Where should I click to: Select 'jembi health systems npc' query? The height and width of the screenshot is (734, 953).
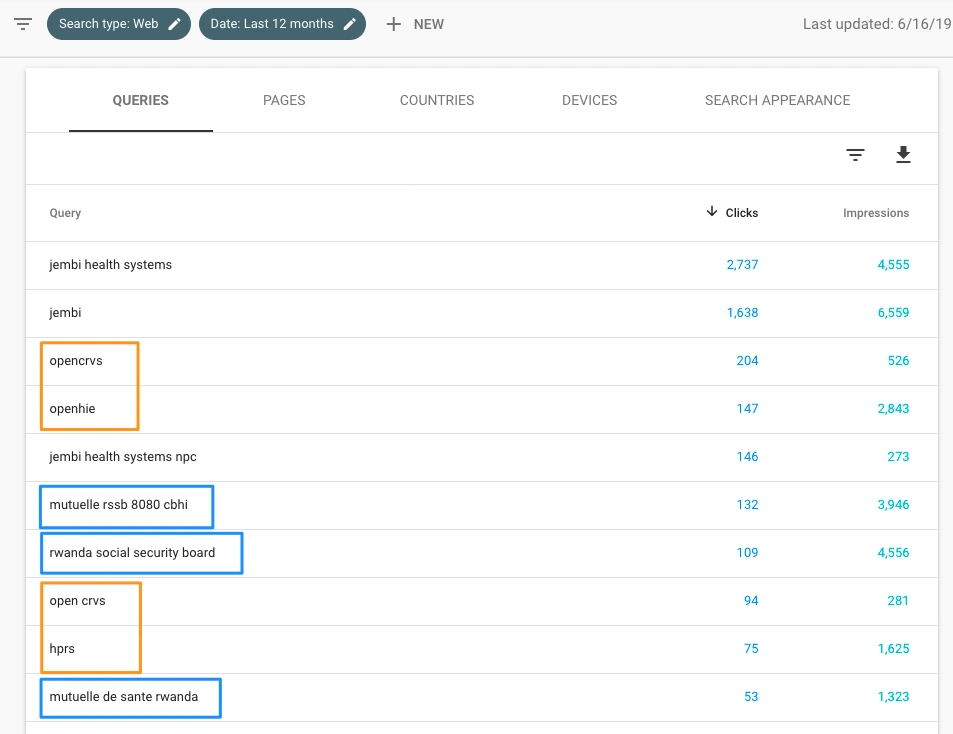(x=123, y=457)
